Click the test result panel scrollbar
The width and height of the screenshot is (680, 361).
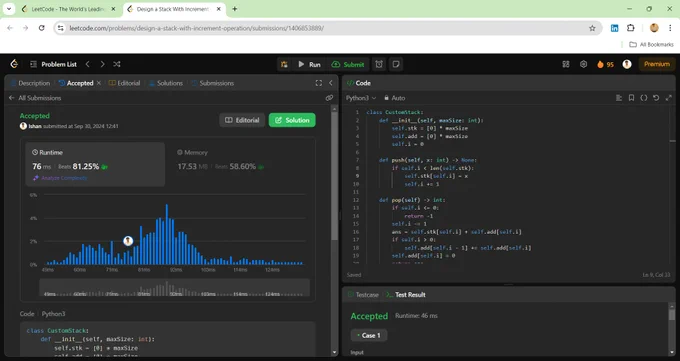pyautogui.click(x=672, y=315)
